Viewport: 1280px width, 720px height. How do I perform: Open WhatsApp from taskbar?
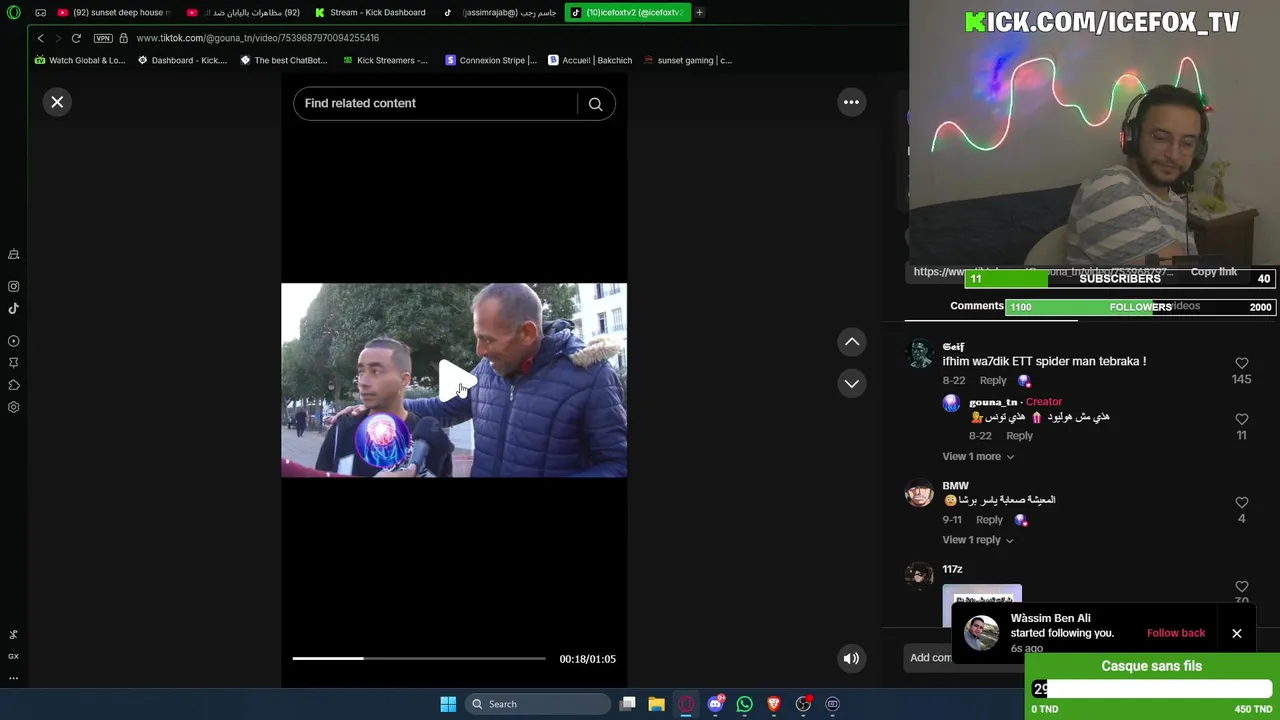(x=744, y=704)
